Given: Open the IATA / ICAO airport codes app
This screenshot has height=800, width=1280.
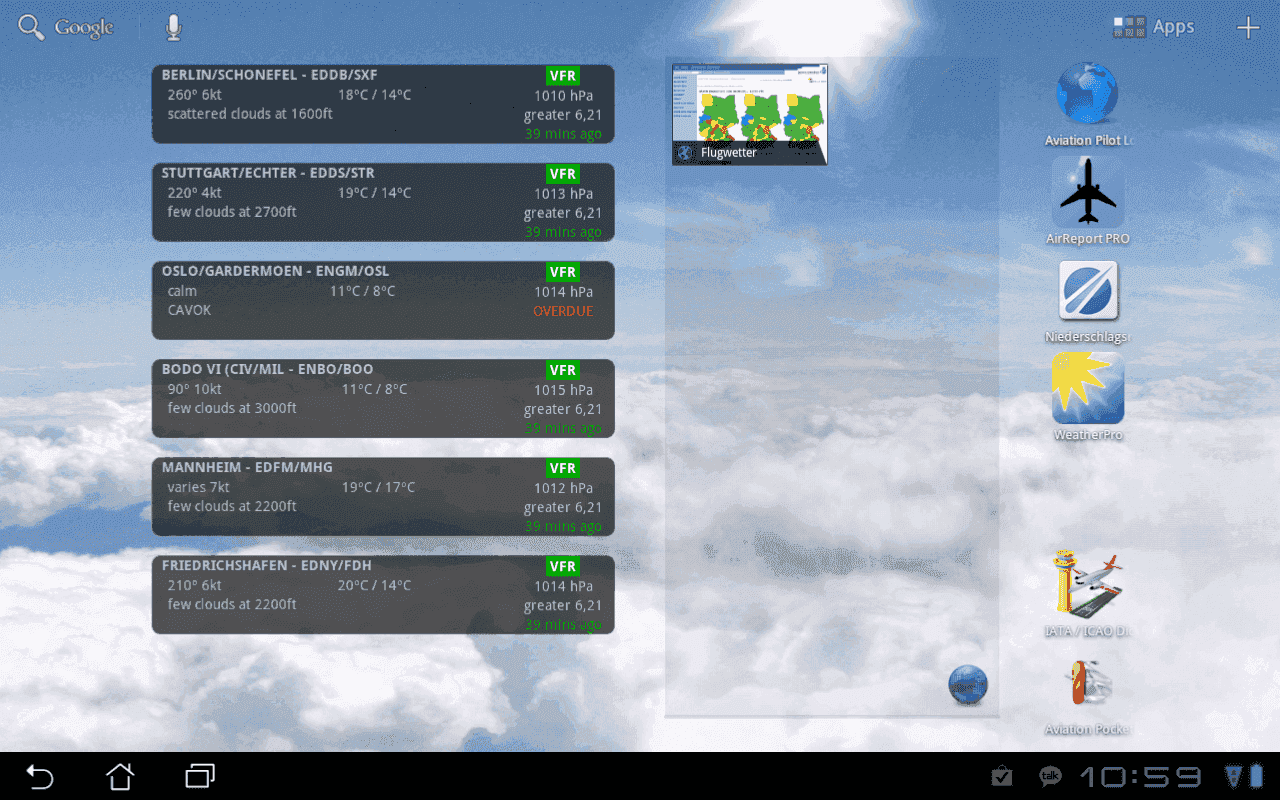Looking at the screenshot, I should (1088, 584).
